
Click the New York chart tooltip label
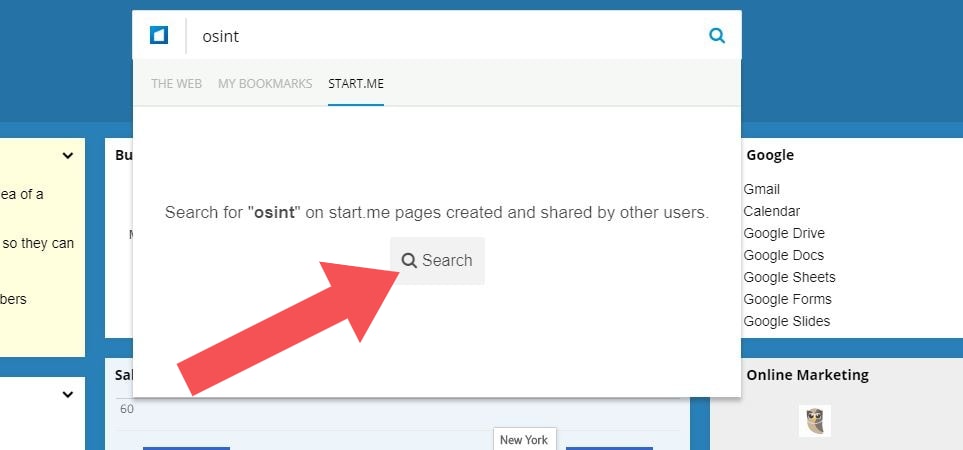(x=524, y=439)
